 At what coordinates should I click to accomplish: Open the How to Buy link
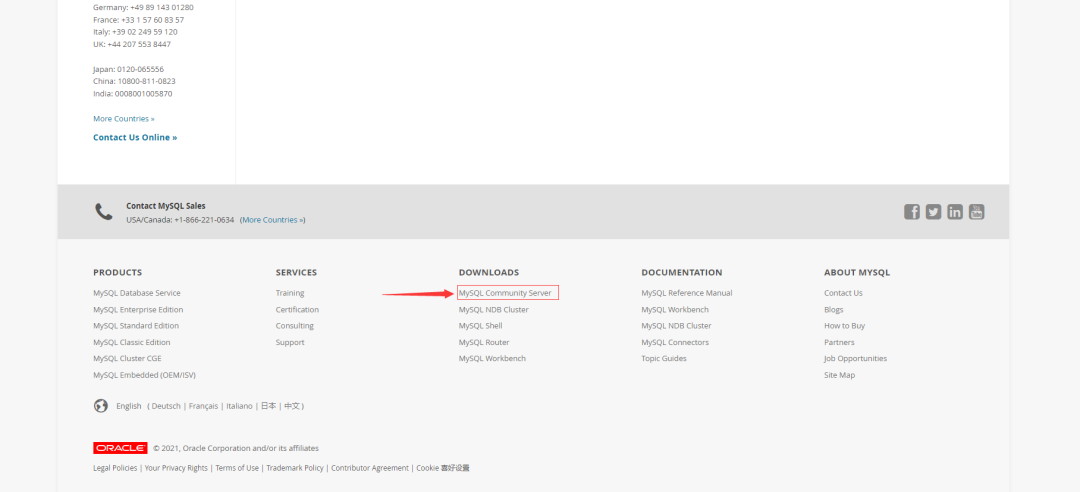[844, 326]
